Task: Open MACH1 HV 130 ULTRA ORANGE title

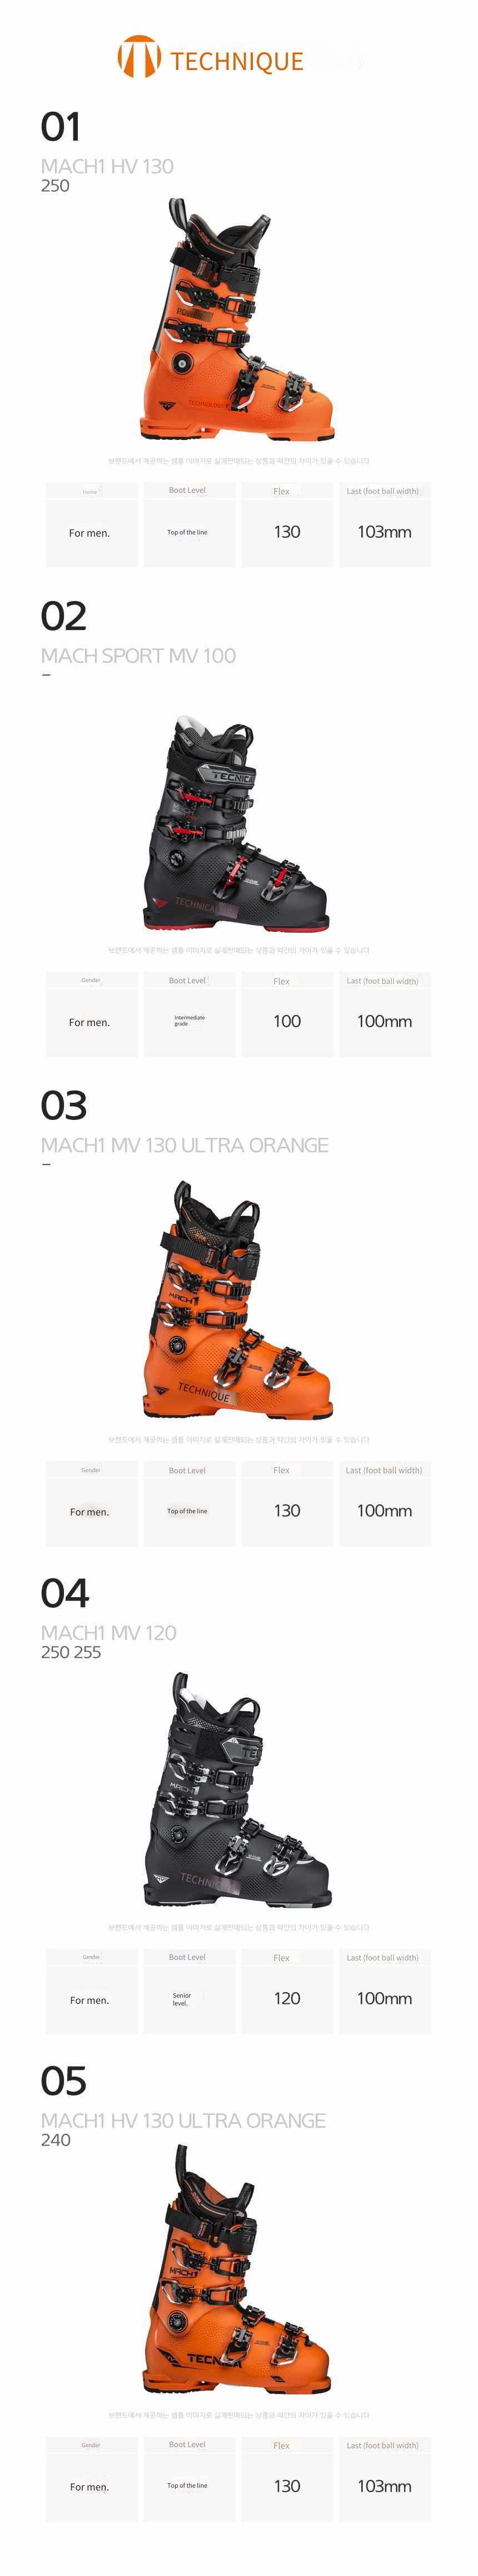Action: click(x=184, y=2121)
